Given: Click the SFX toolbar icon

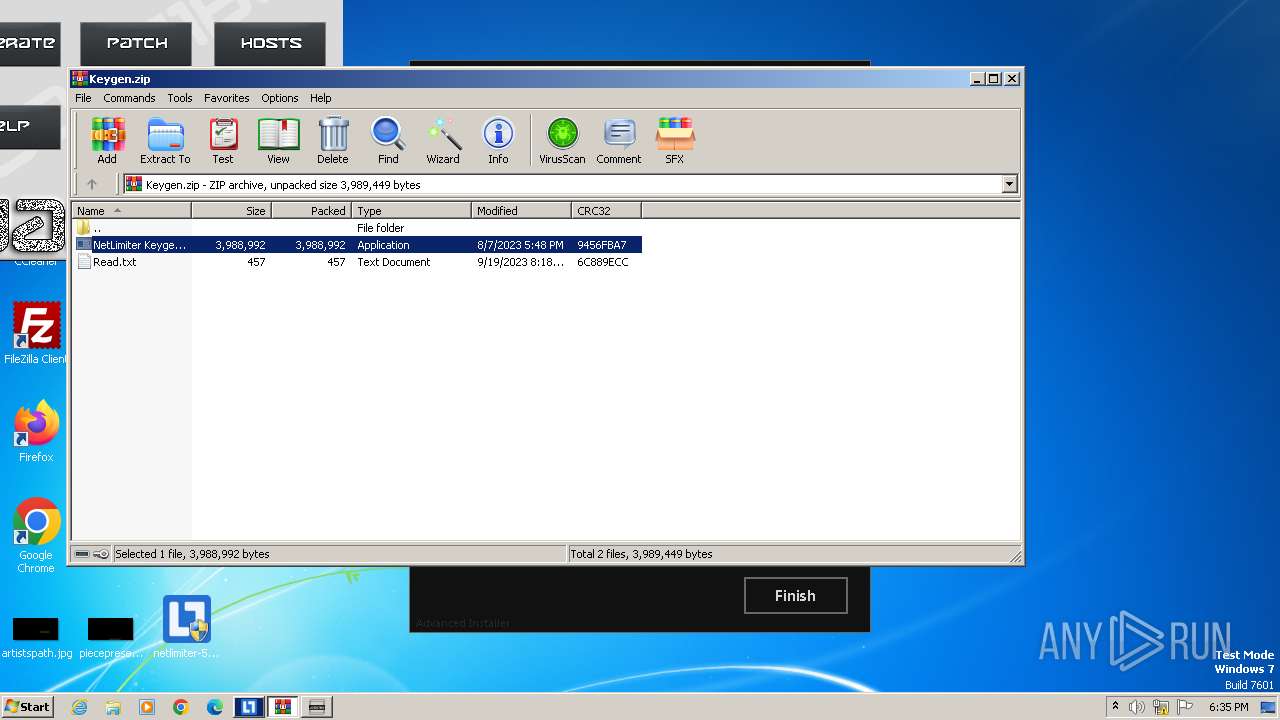Looking at the screenshot, I should click(675, 140).
